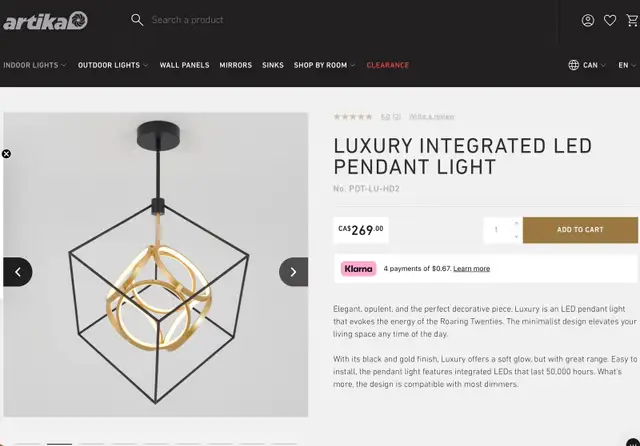Open the Wall Panels menu item
Image resolution: width=640 pixels, height=446 pixels.
click(184, 65)
